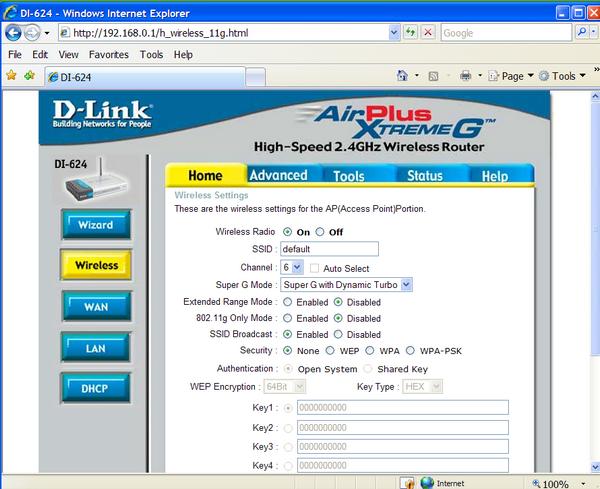Turn Wireless Radio On
The width and height of the screenshot is (600, 489).
pos(287,232)
